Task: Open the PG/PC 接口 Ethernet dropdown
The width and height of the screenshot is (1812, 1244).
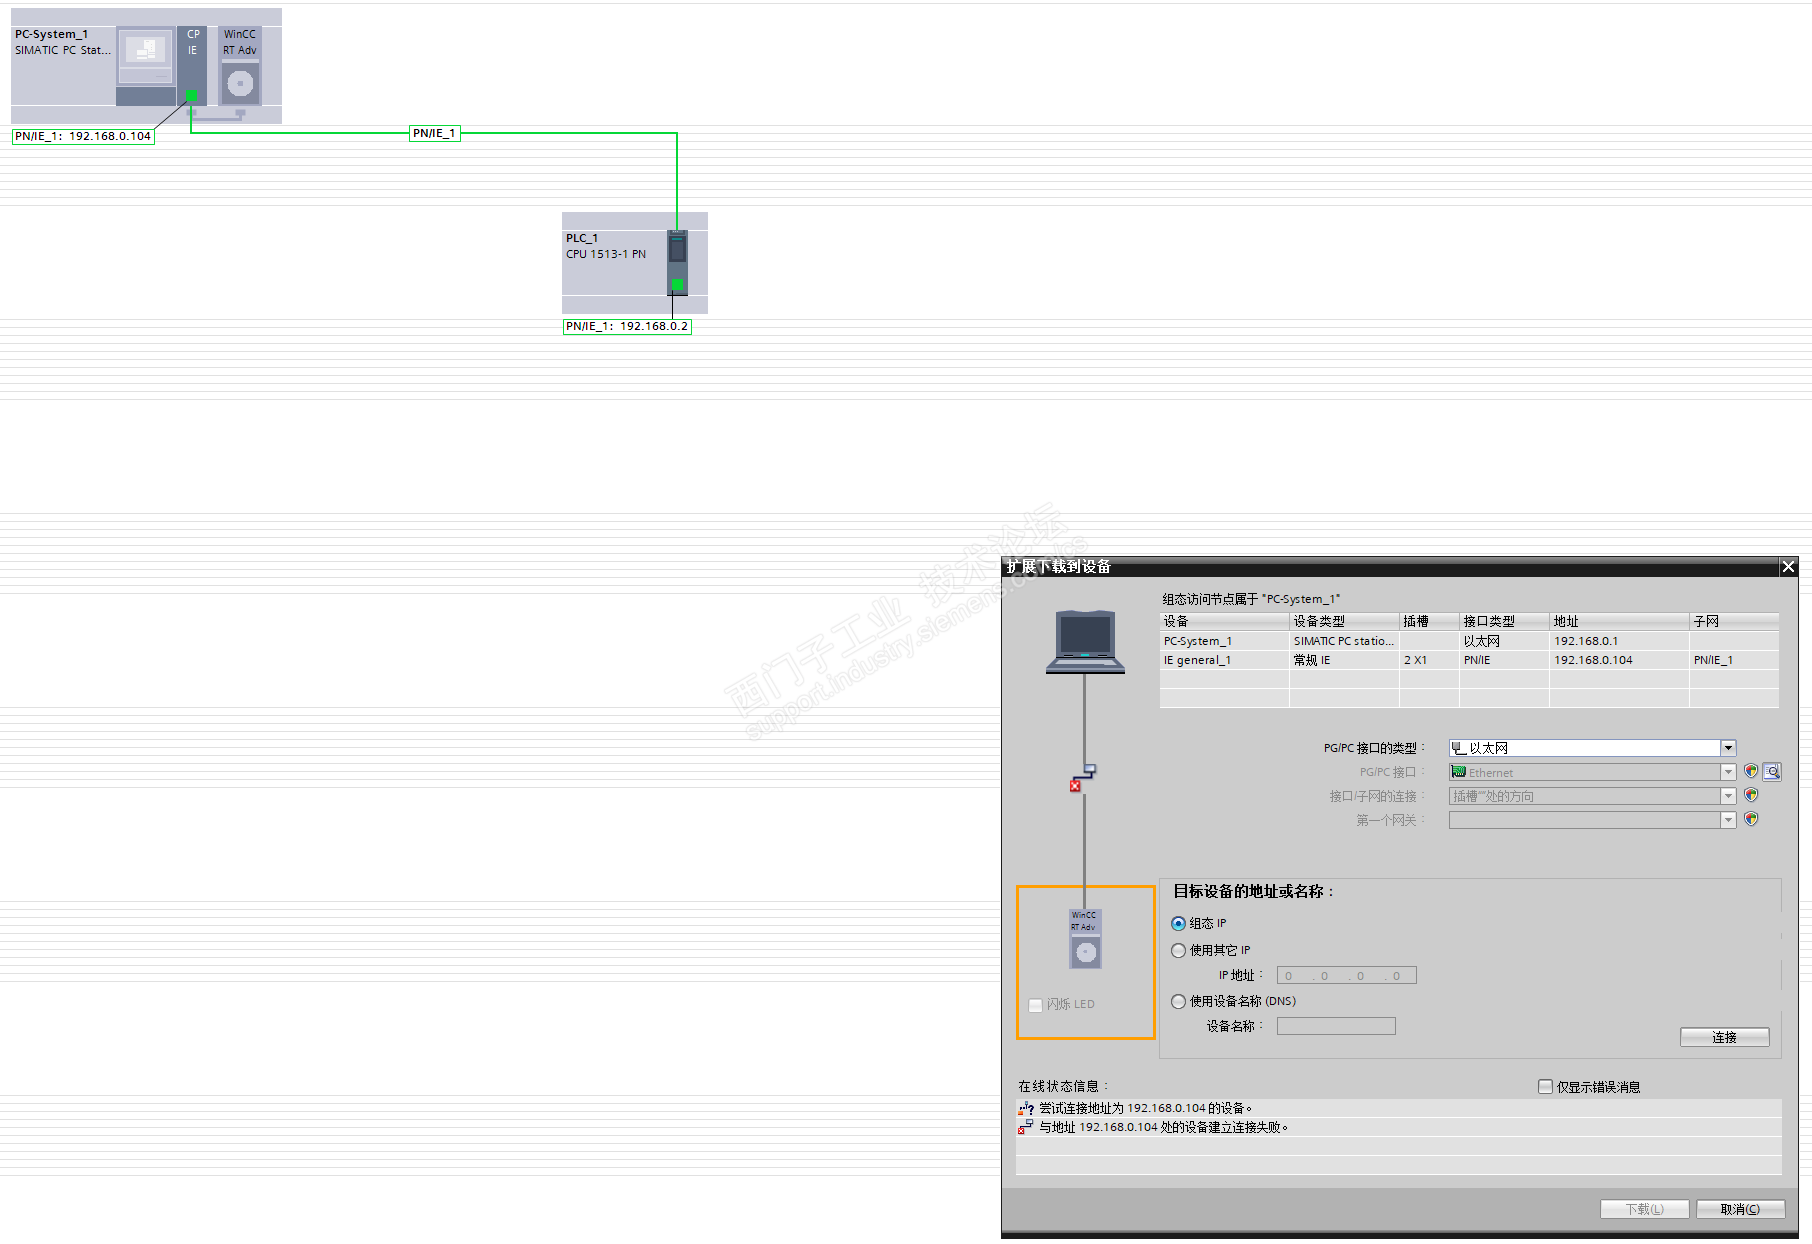Action: click(1728, 772)
